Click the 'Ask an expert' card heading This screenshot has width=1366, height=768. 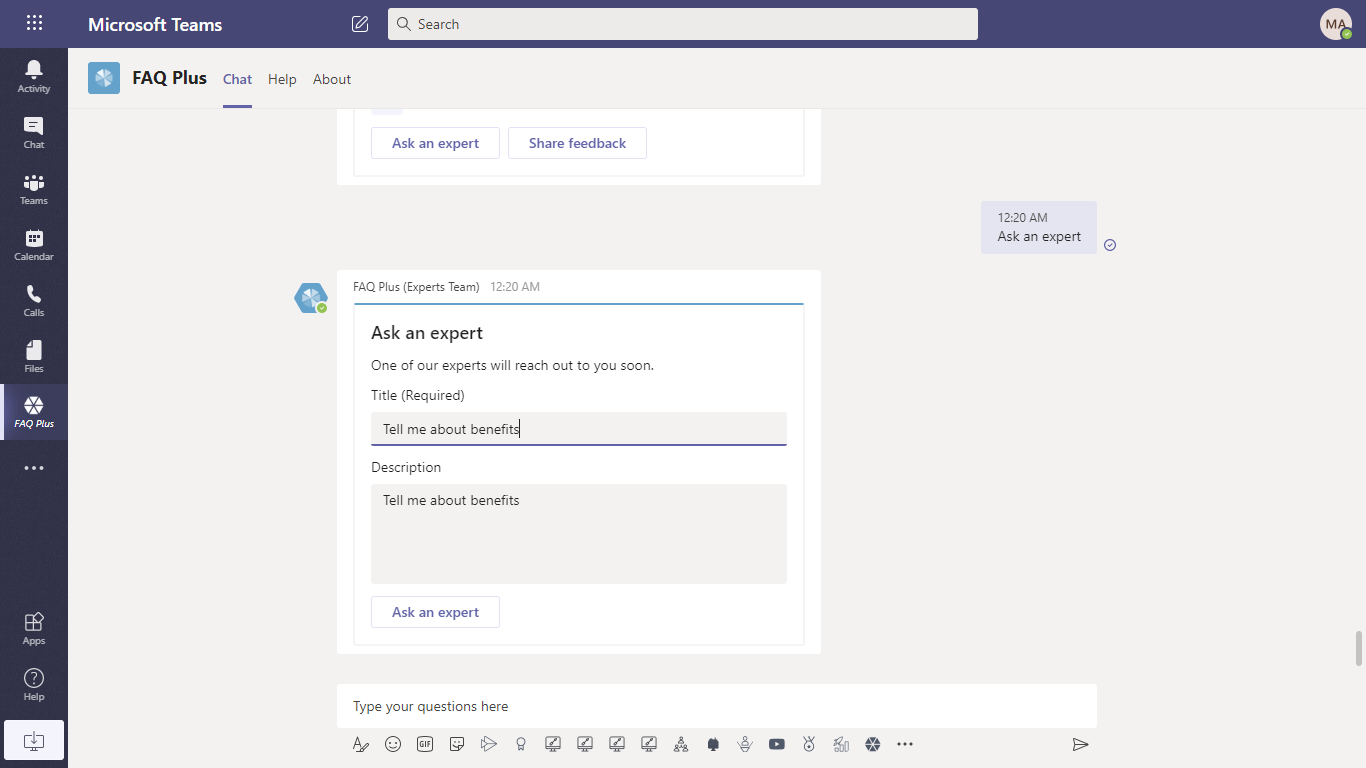(x=427, y=333)
